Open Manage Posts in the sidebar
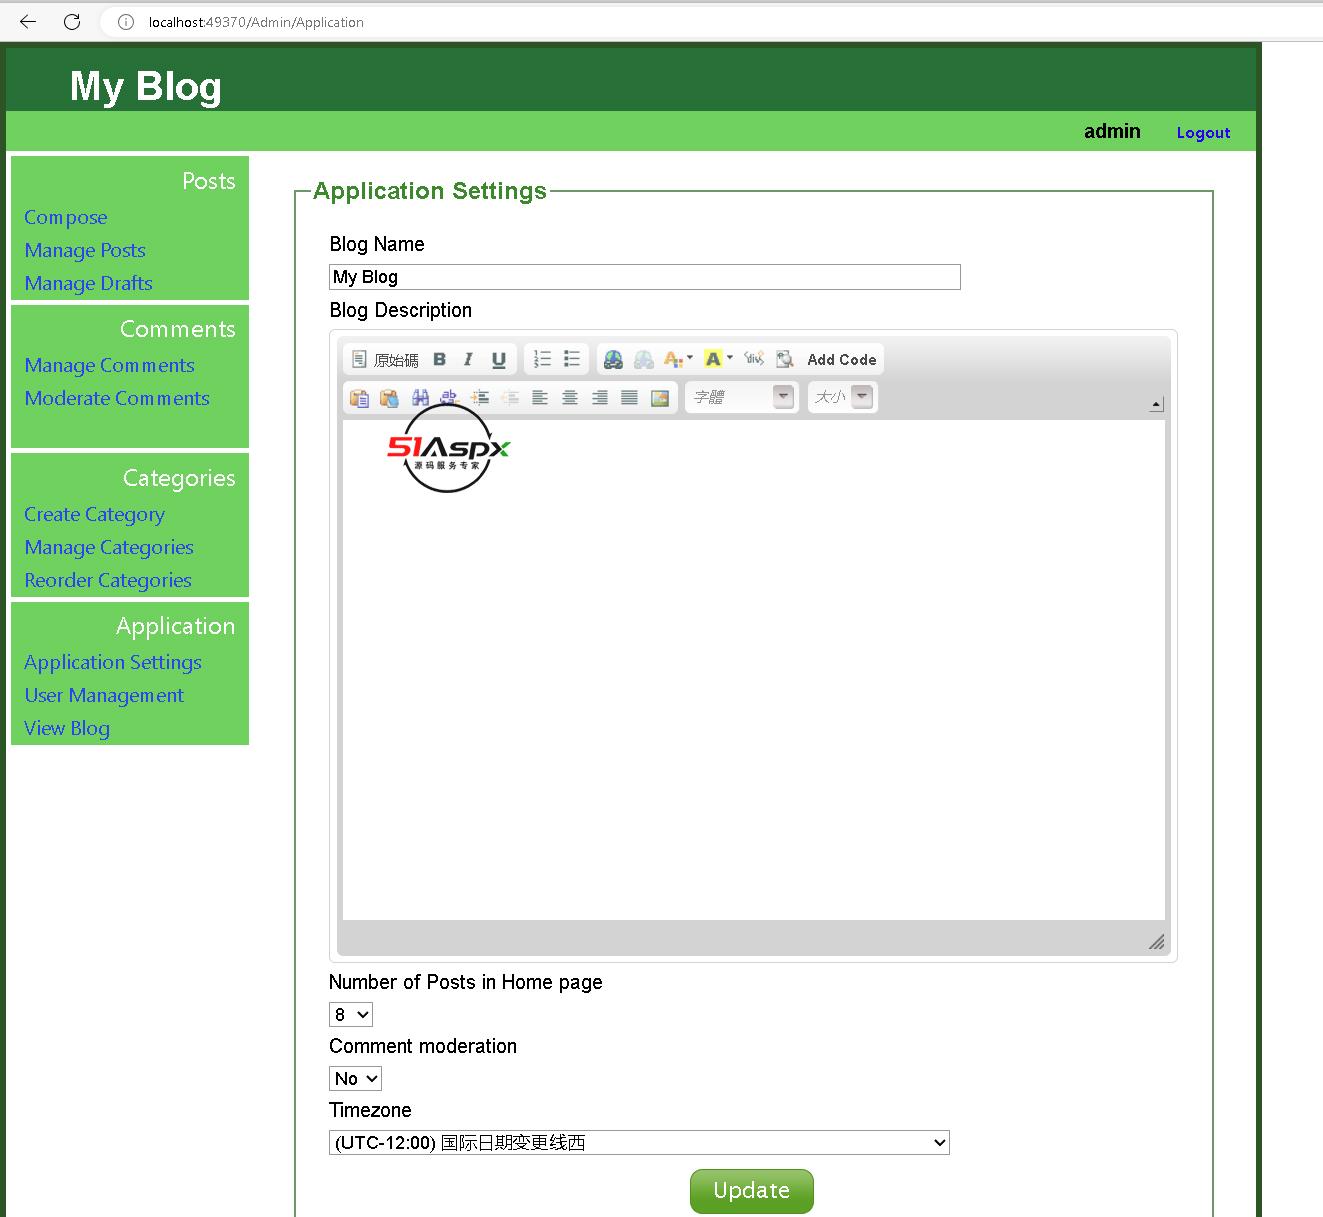The height and width of the screenshot is (1217, 1323). [x=85, y=250]
